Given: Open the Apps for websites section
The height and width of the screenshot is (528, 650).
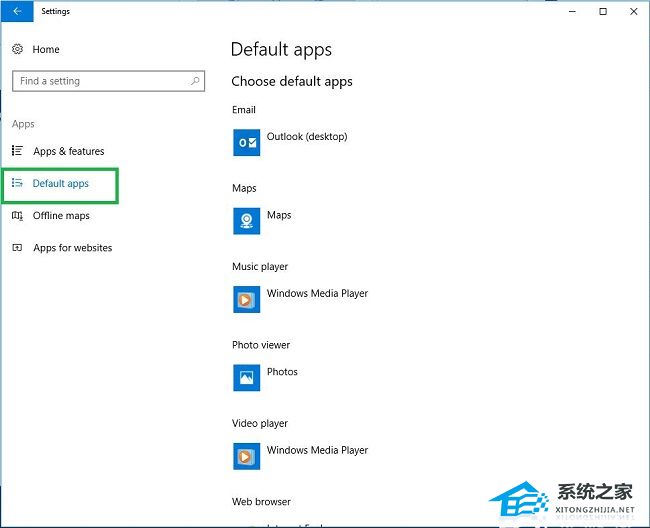Looking at the screenshot, I should click(72, 247).
